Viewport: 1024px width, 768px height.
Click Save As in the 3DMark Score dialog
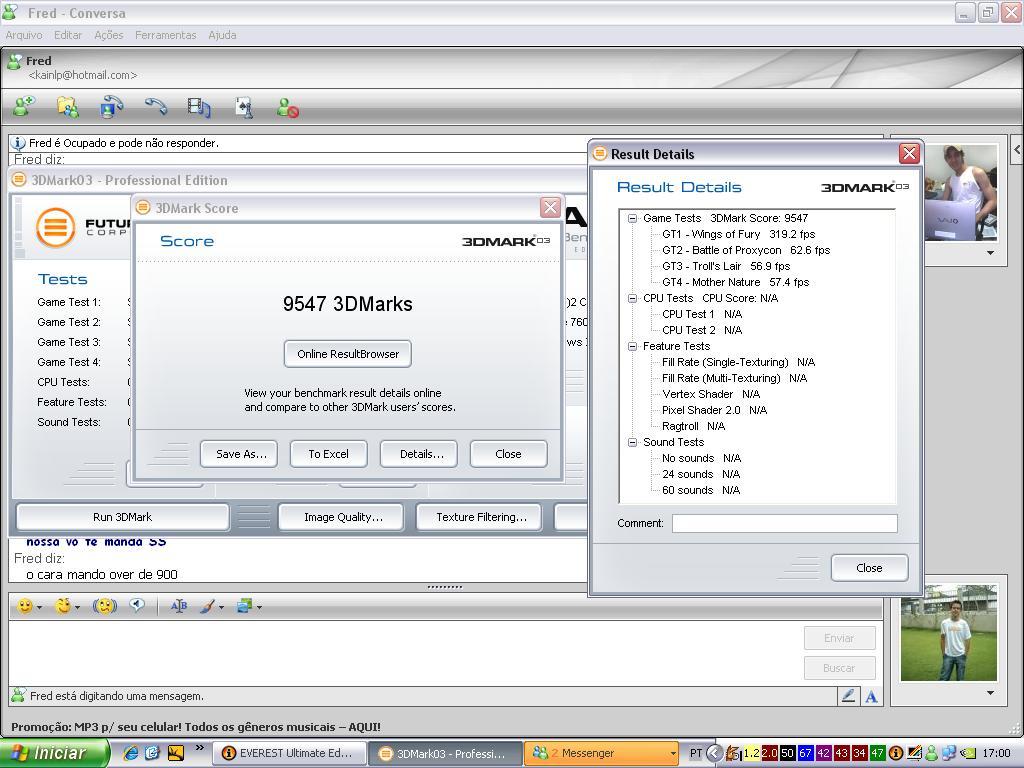(x=239, y=454)
